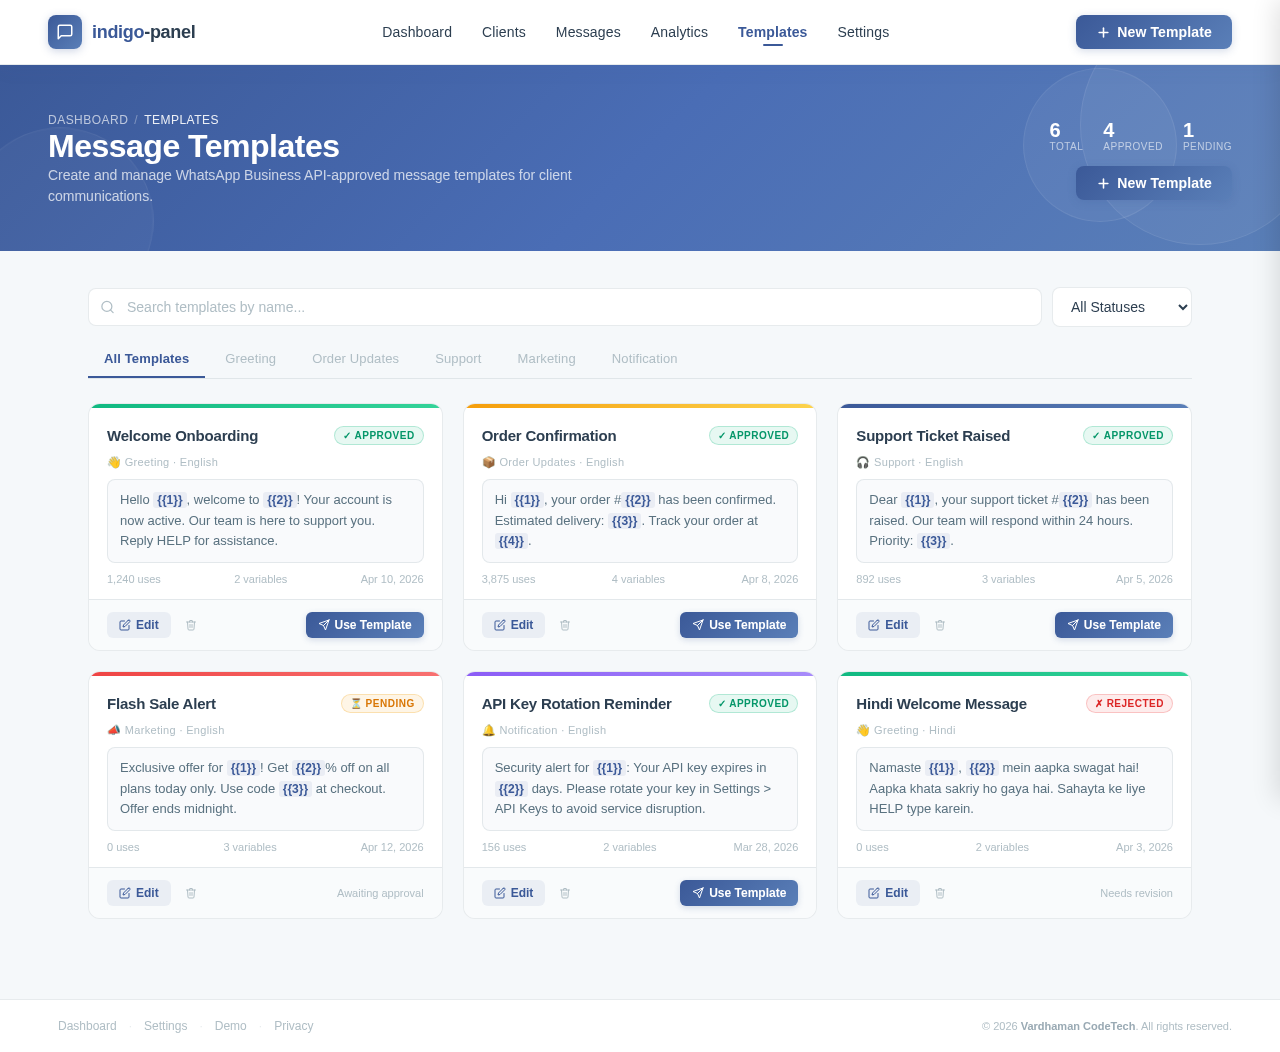Use the API Key Rotation Reminder template
Image resolution: width=1280 pixels, height=1052 pixels.
pos(739,893)
